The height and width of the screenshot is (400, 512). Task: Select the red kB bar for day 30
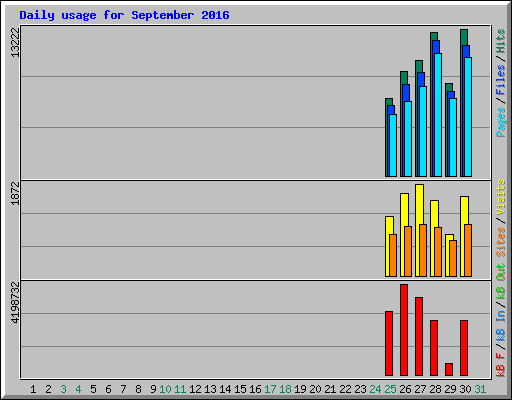pos(464,348)
